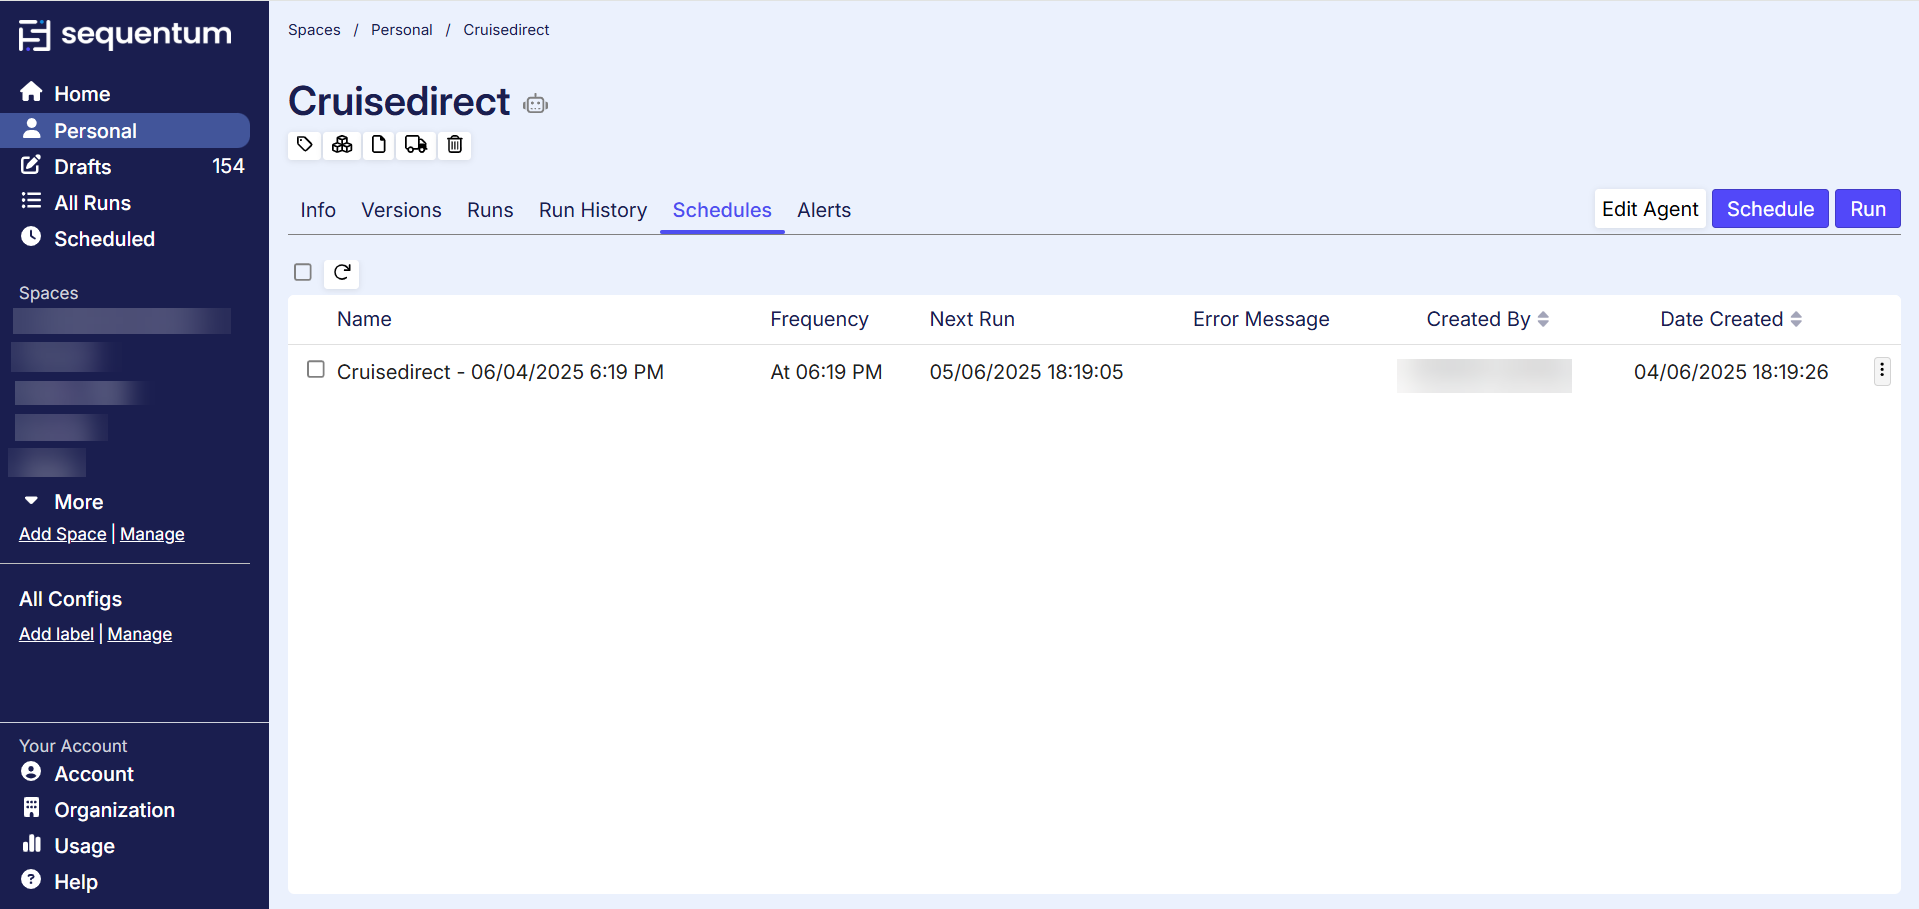
Task: Switch to the Run History tab
Action: pos(592,210)
